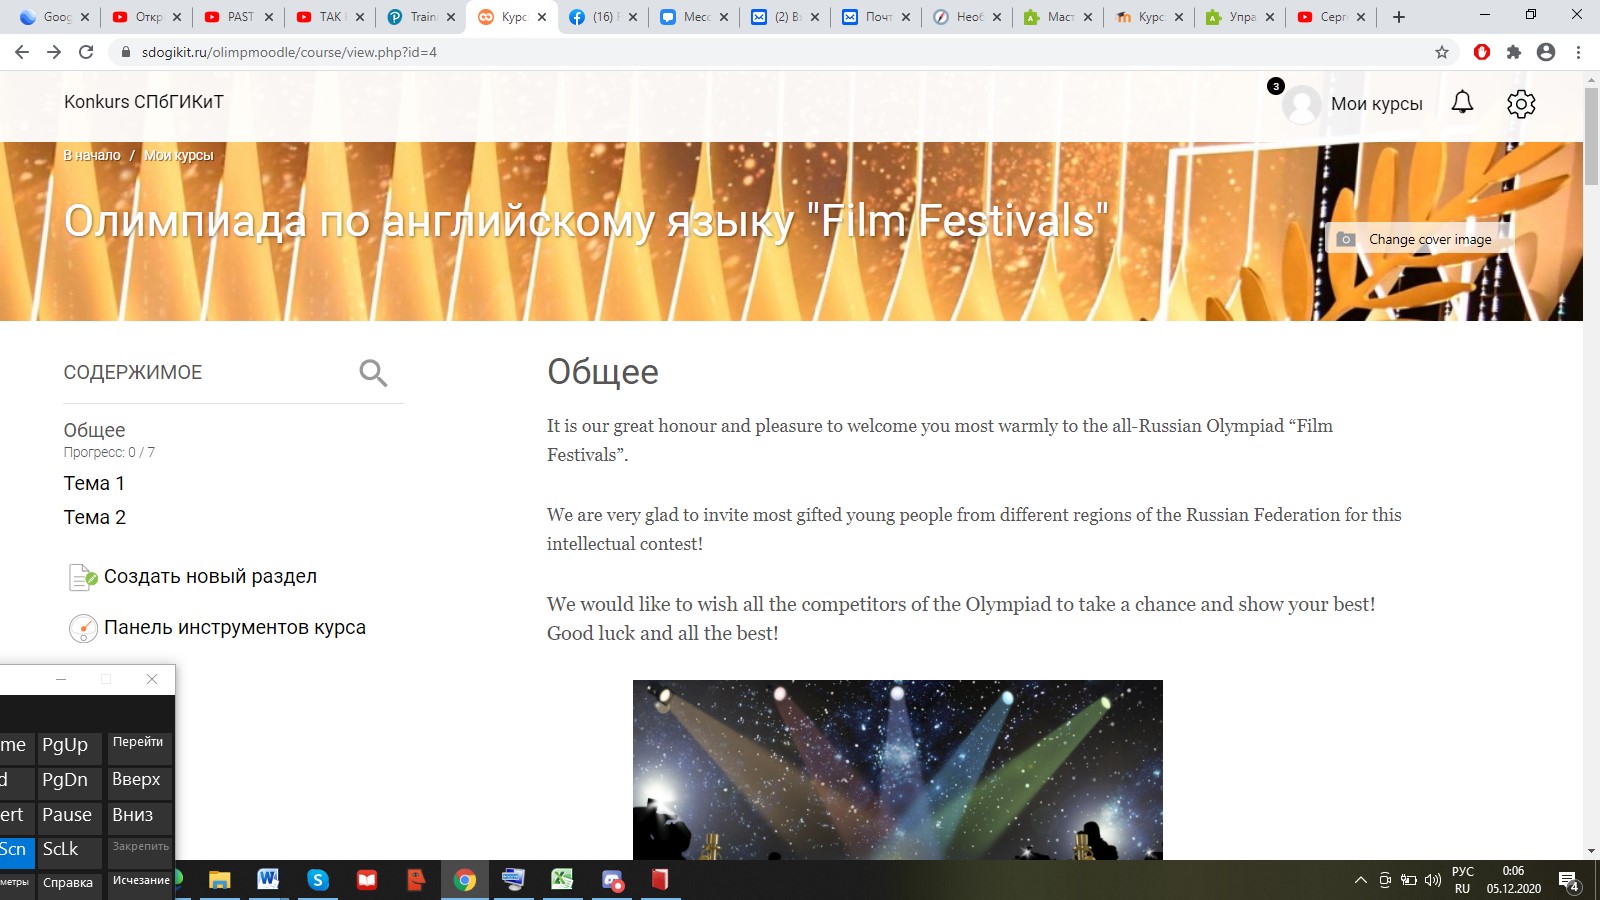Open Общее section in the contents sidebar
The height and width of the screenshot is (900, 1600).
(94, 430)
